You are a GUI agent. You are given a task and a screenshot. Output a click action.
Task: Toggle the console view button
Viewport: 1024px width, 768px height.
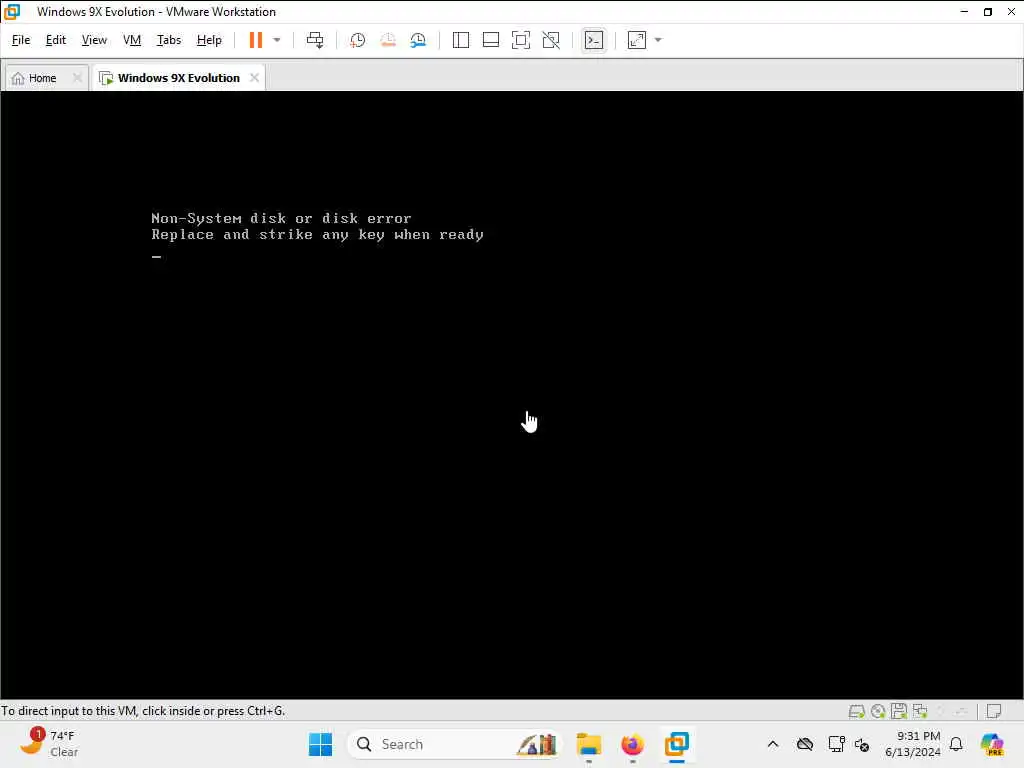point(594,40)
